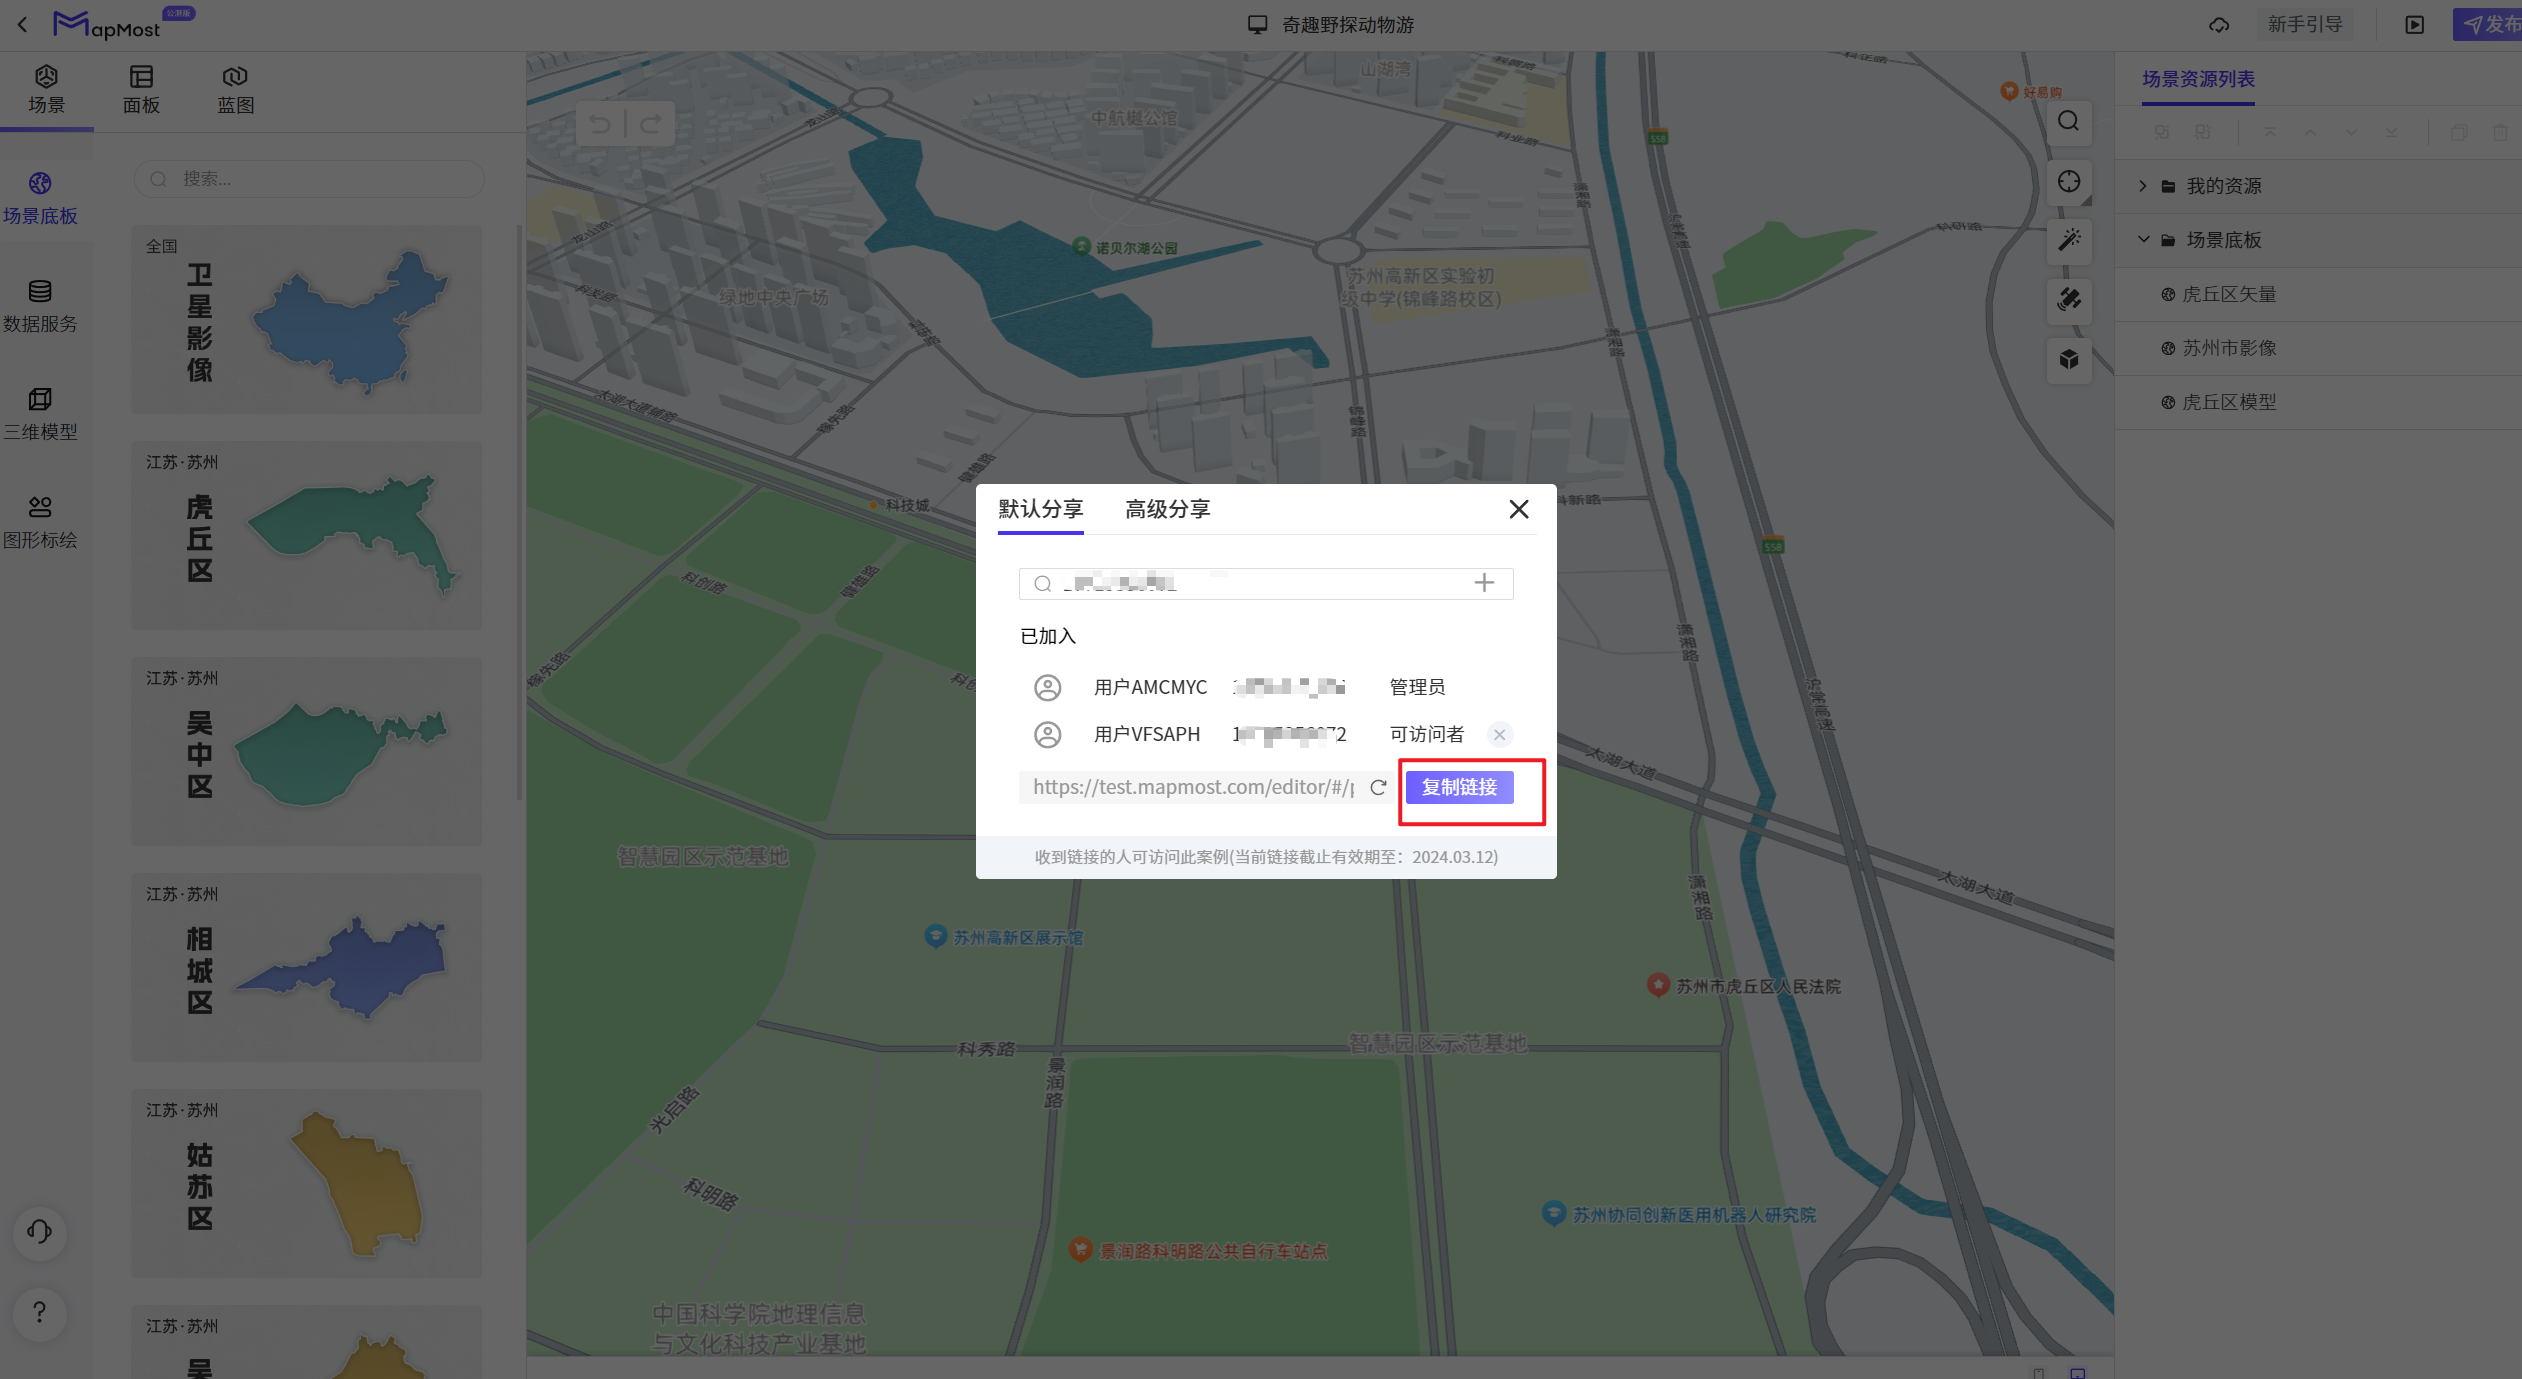Focus the 搜索 box in the left panel
Viewport: 2522px width, 1379px height.
[309, 179]
